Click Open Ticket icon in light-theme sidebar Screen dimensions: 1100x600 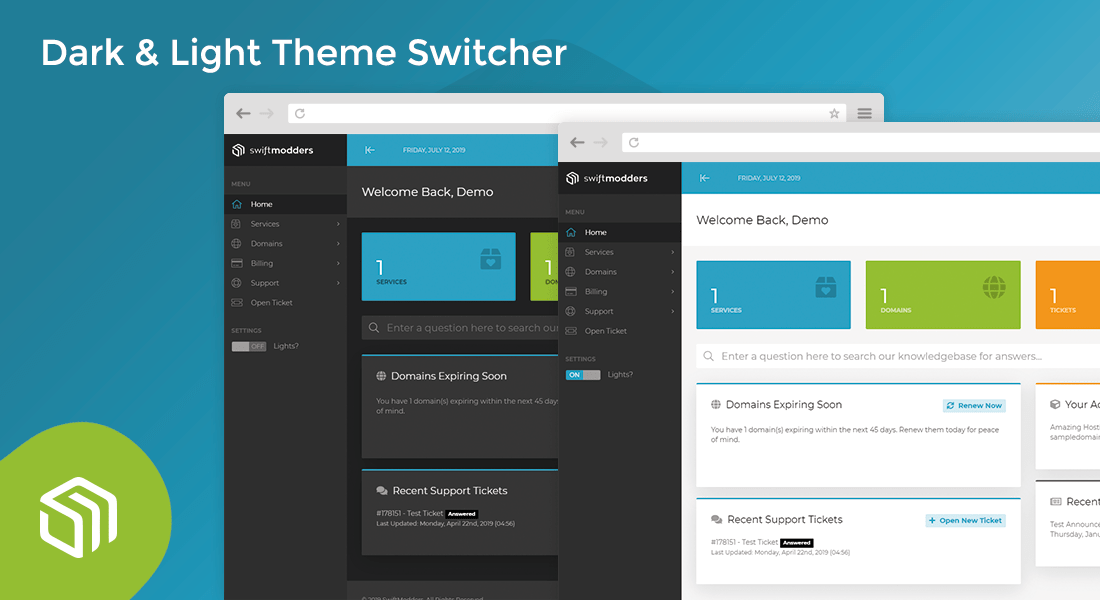(x=571, y=331)
